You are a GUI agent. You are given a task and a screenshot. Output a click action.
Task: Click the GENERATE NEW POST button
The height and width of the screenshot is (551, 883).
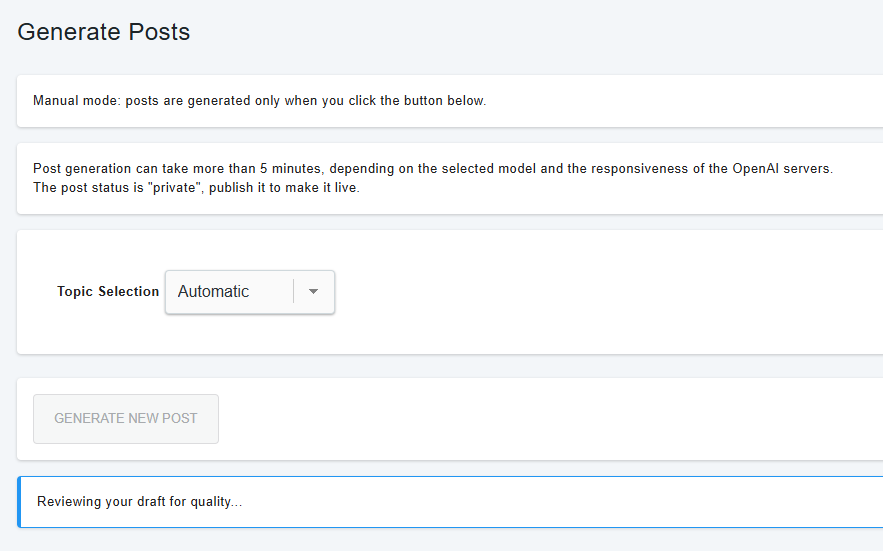click(126, 419)
